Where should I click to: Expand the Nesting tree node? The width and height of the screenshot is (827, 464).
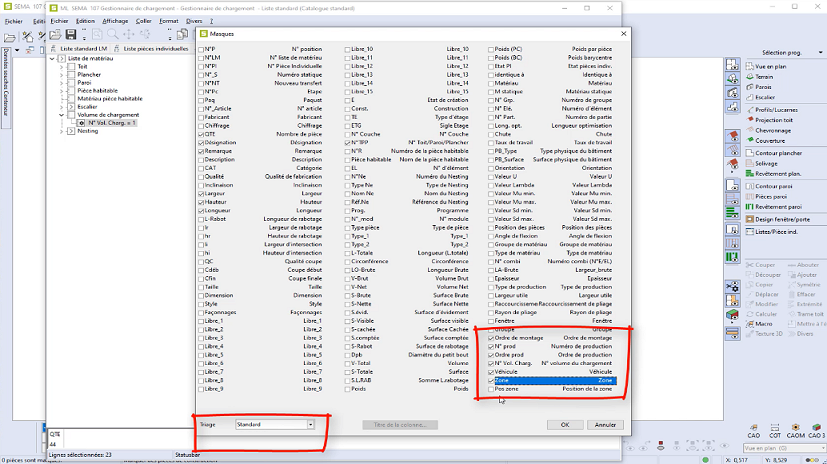tap(62, 131)
